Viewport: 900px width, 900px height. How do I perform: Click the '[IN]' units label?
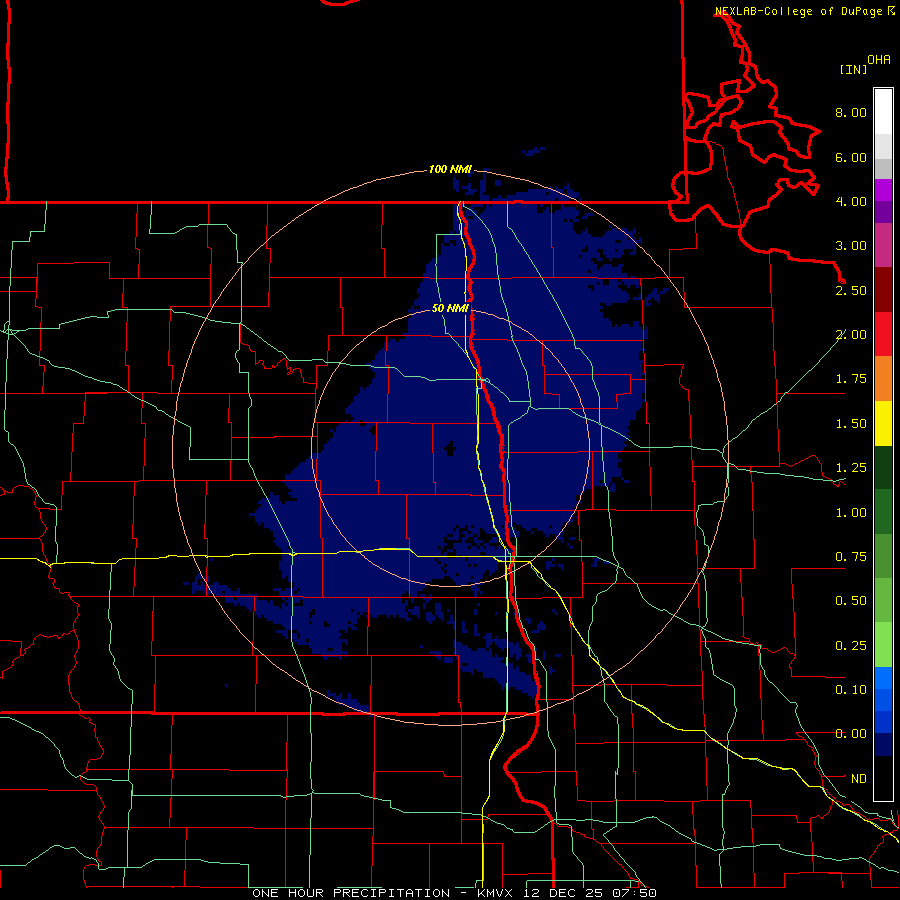854,69
